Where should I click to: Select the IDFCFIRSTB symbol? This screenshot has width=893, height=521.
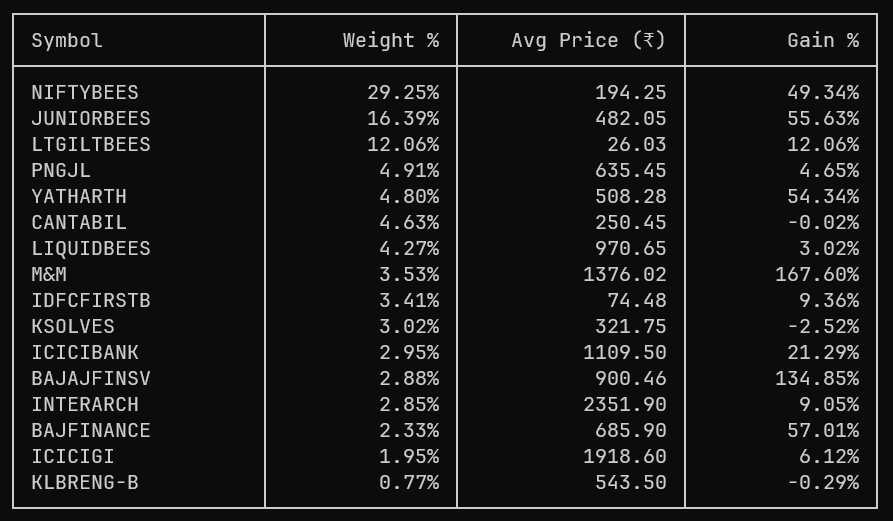click(x=91, y=301)
